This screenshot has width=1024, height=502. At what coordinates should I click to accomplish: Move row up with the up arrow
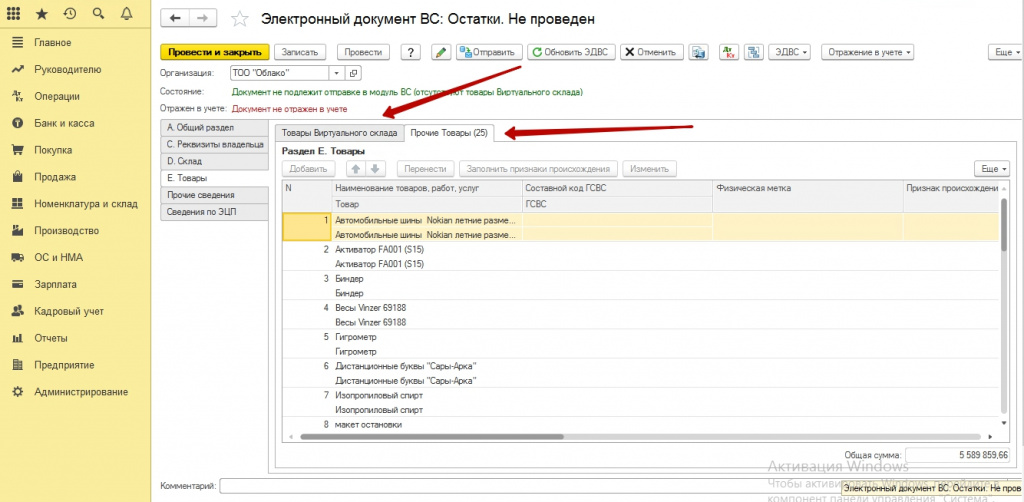tap(356, 168)
